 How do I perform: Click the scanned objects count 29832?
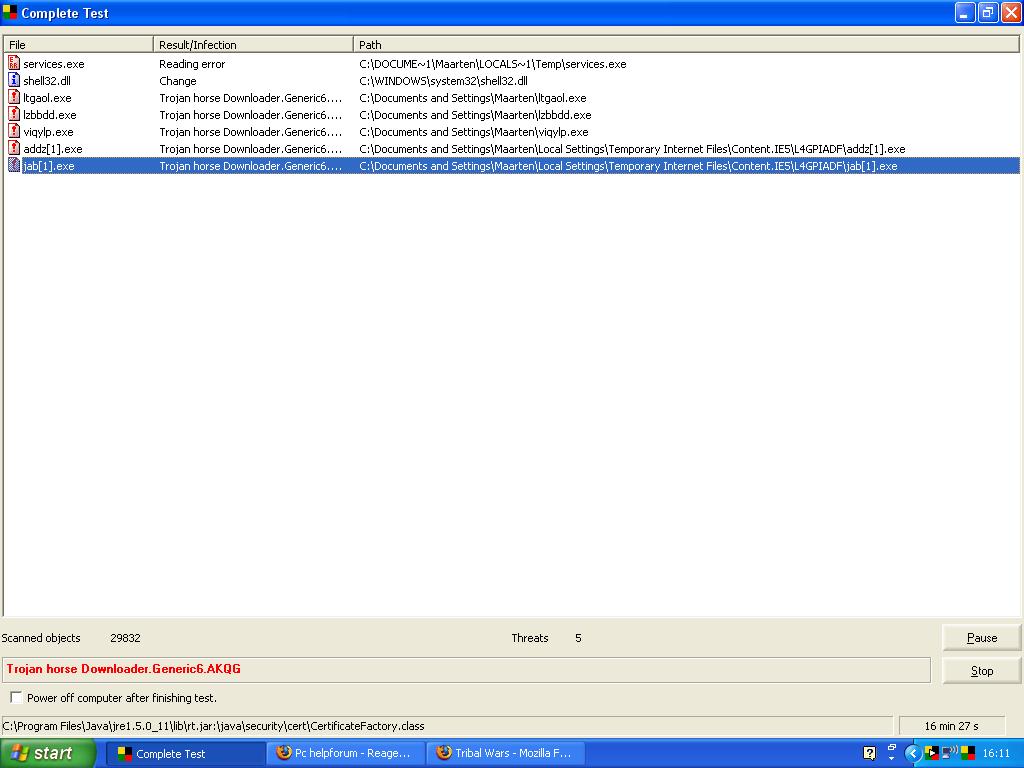coord(125,638)
